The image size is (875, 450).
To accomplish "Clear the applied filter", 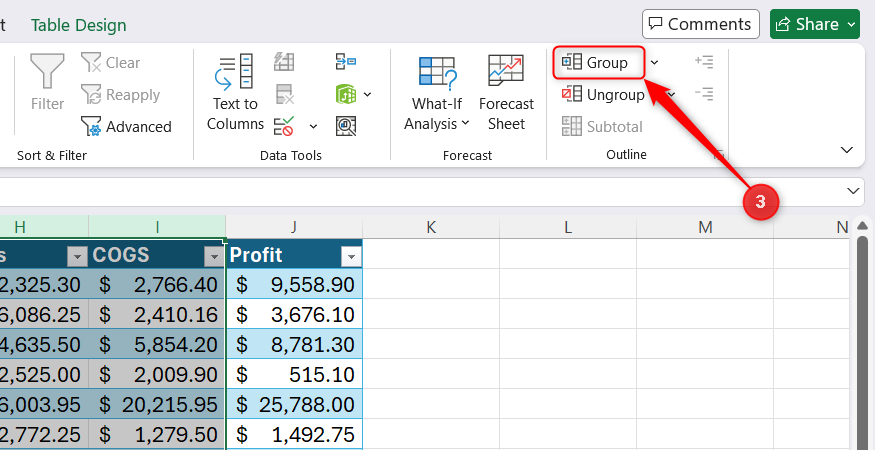I will (110, 63).
